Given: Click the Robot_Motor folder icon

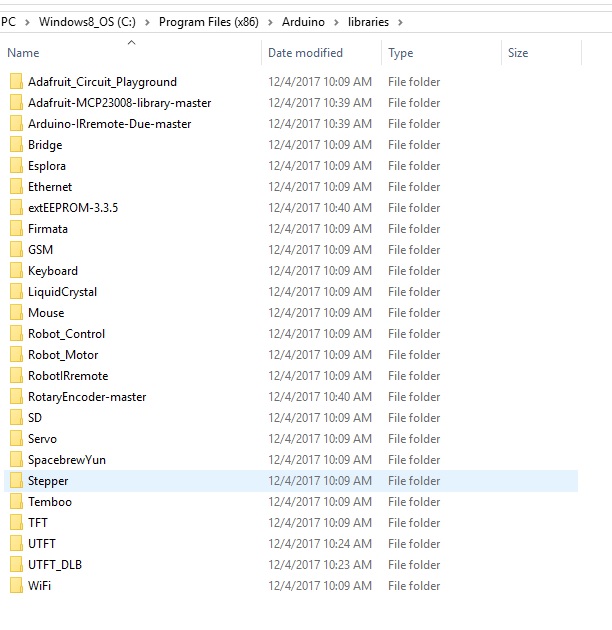Looking at the screenshot, I should [x=16, y=354].
